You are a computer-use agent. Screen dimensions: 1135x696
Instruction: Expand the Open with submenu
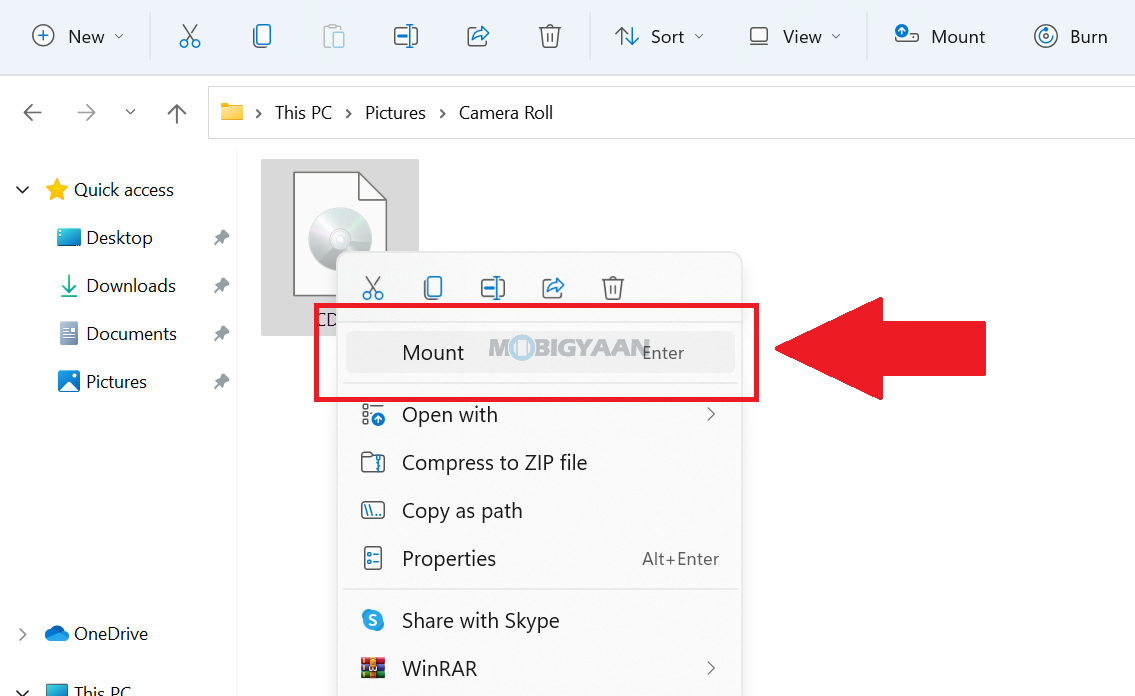coord(450,414)
